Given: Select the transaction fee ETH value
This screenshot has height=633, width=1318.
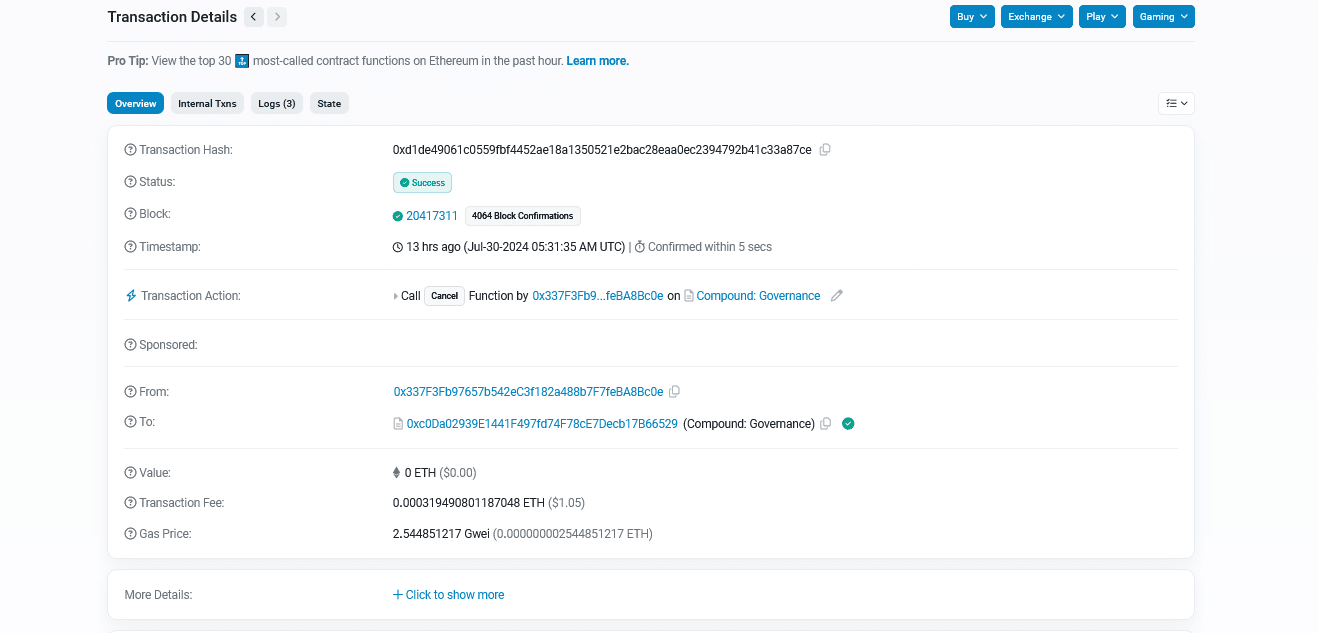Looking at the screenshot, I should pyautogui.click(x=469, y=503).
